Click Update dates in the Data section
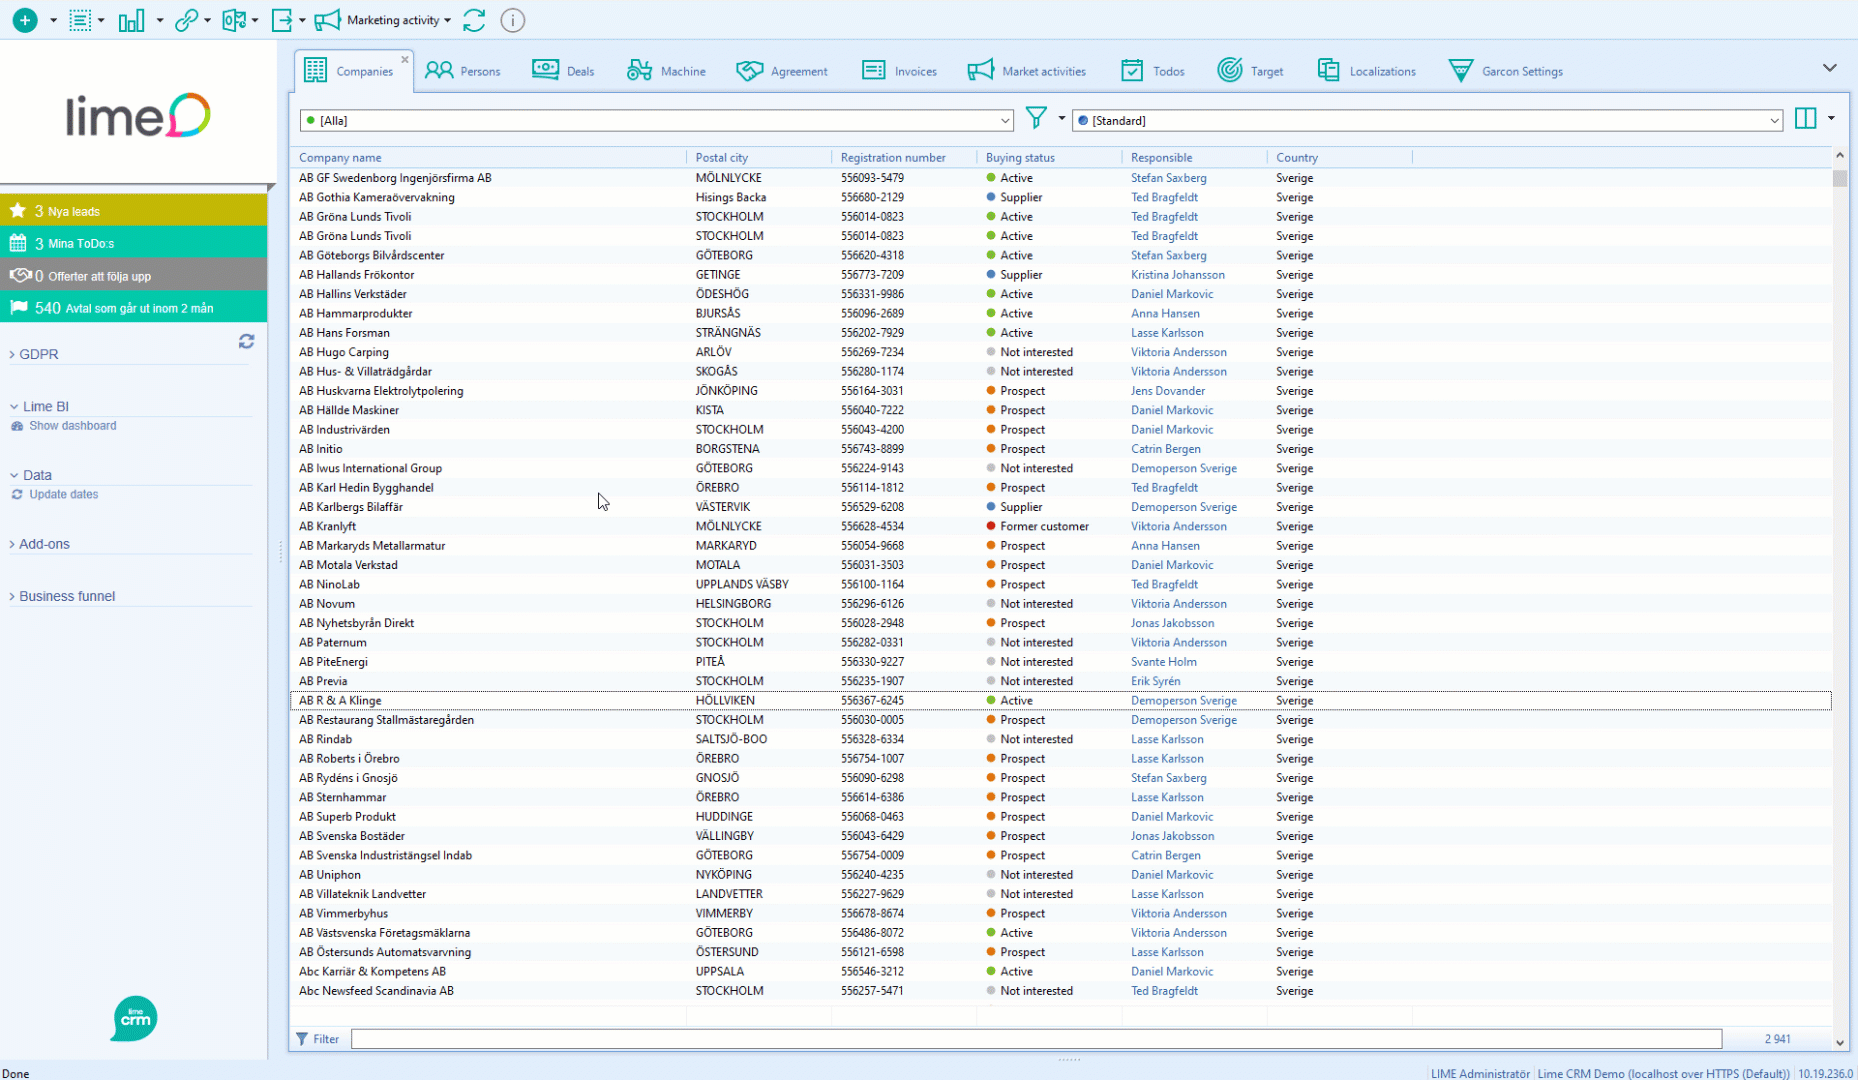 (64, 494)
